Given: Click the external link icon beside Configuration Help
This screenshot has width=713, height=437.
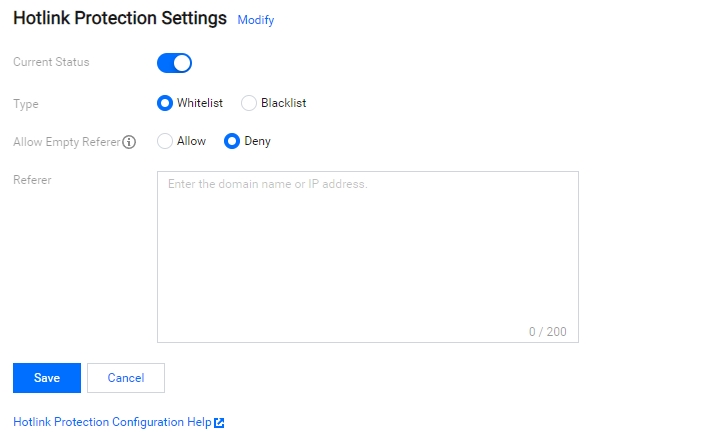Looking at the screenshot, I should point(219,423).
